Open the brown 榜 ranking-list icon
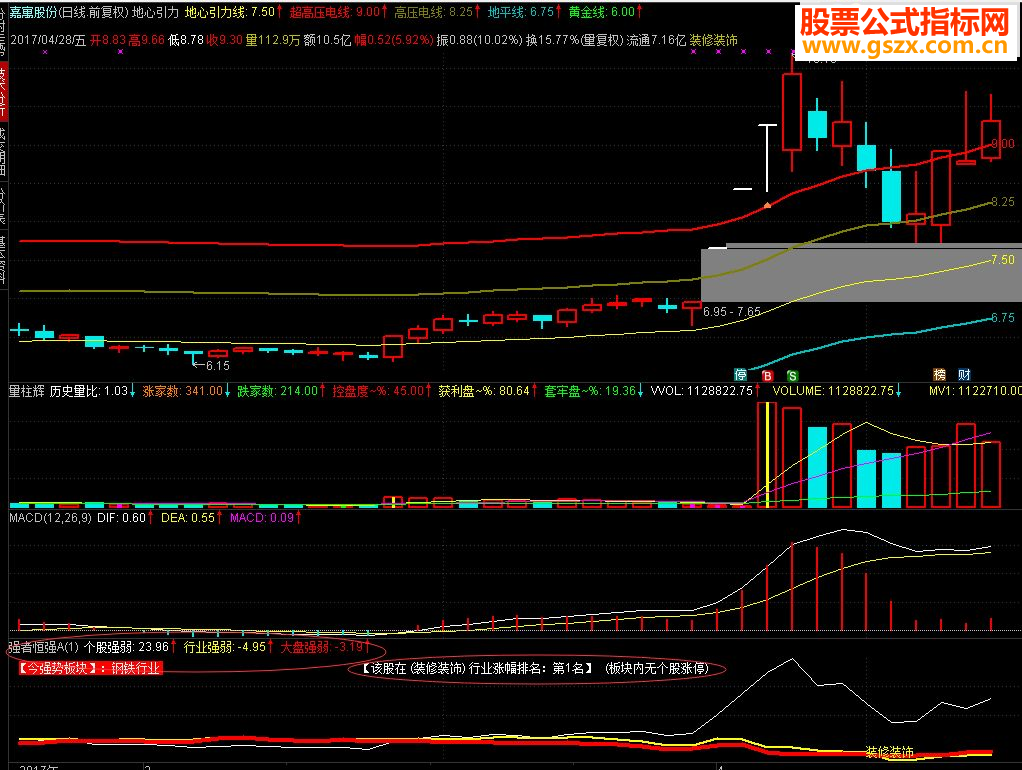 (x=939, y=375)
